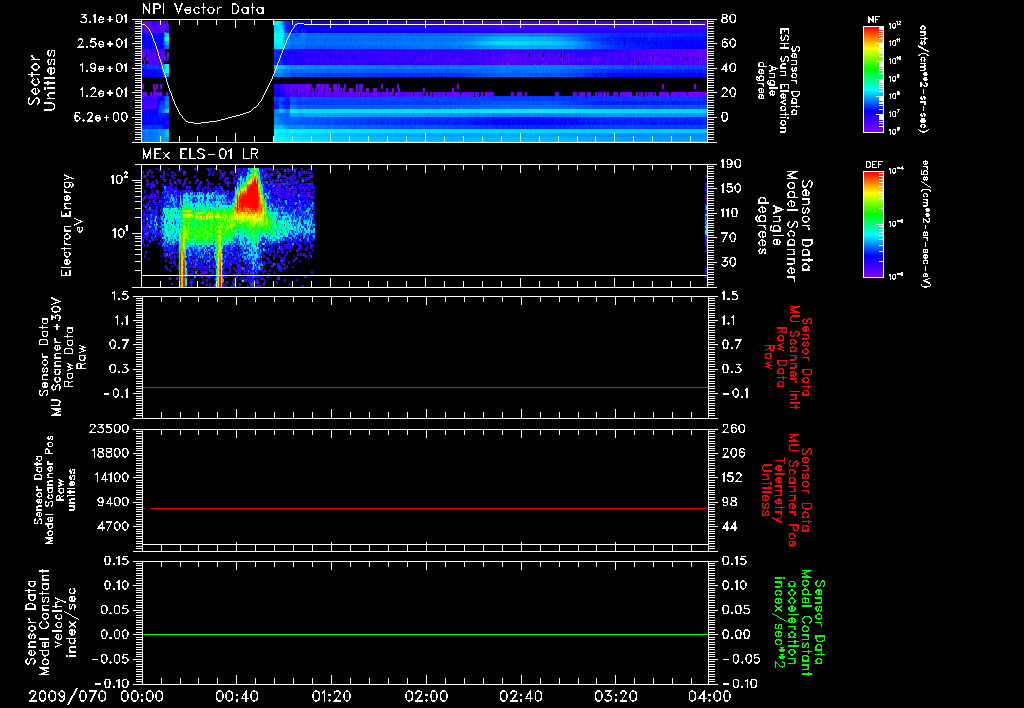The image size is (1024, 708).
Task: Select the 152 telemetry tick label
Action: tap(732, 477)
